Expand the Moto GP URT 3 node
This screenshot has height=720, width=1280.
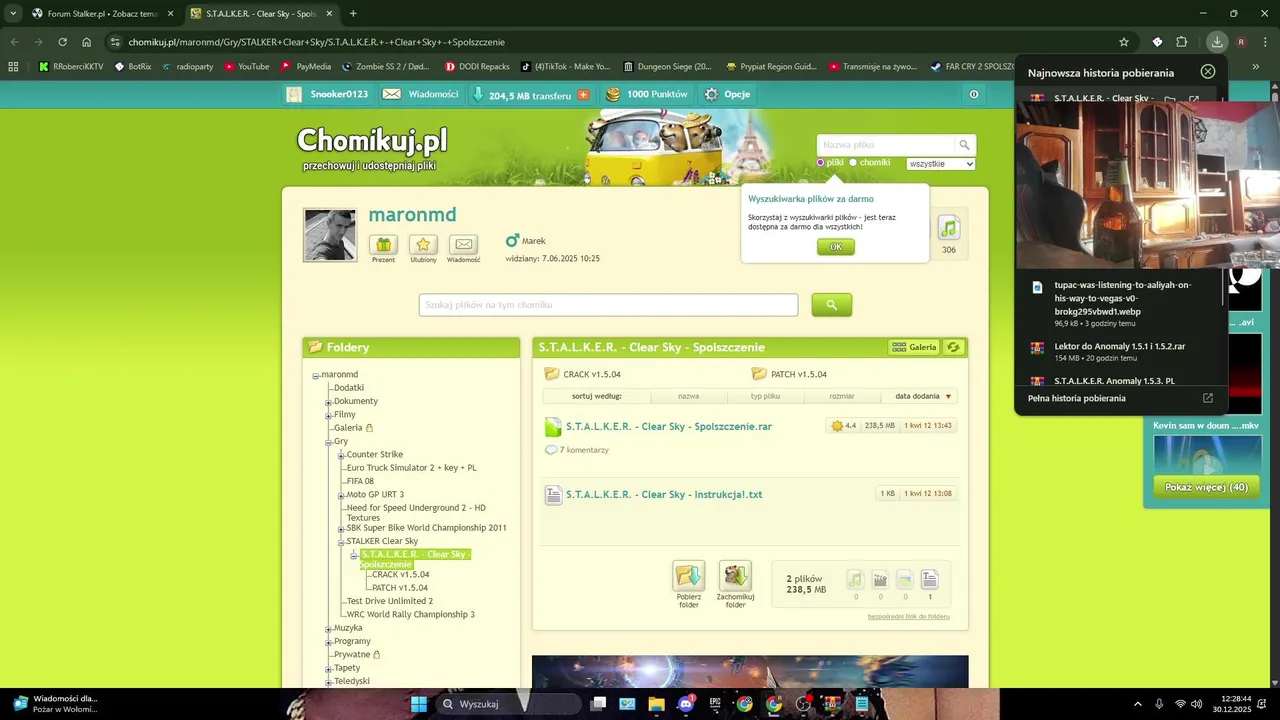pyautogui.click(x=341, y=495)
